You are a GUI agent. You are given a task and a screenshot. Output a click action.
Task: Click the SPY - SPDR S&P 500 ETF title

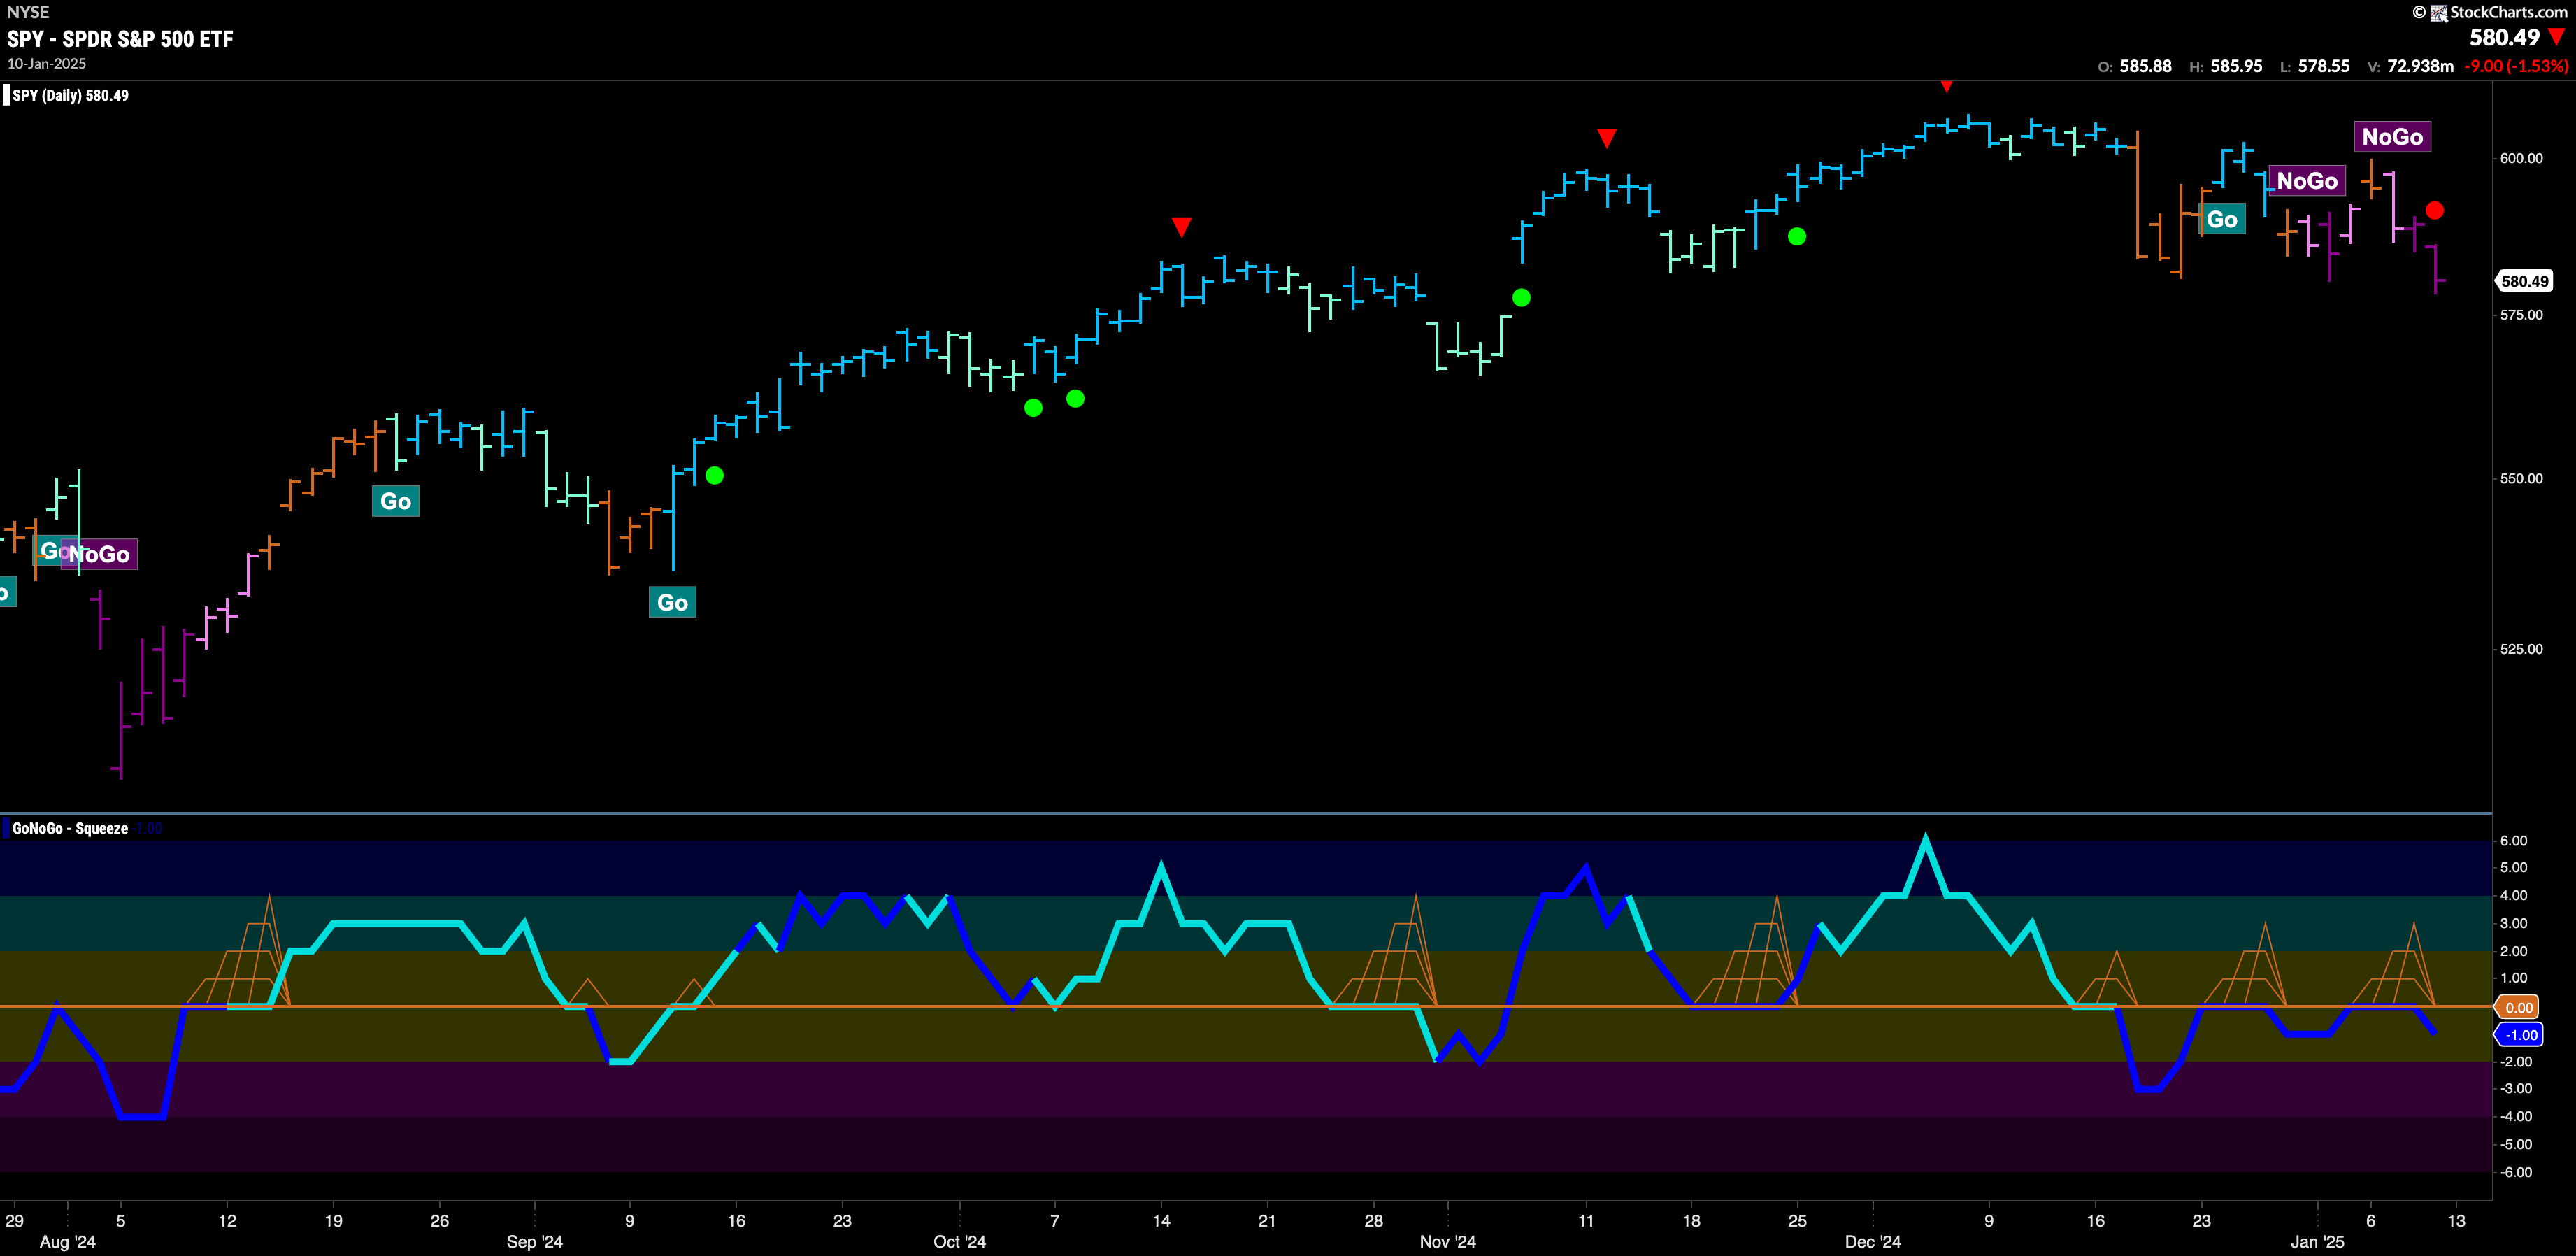(120, 39)
